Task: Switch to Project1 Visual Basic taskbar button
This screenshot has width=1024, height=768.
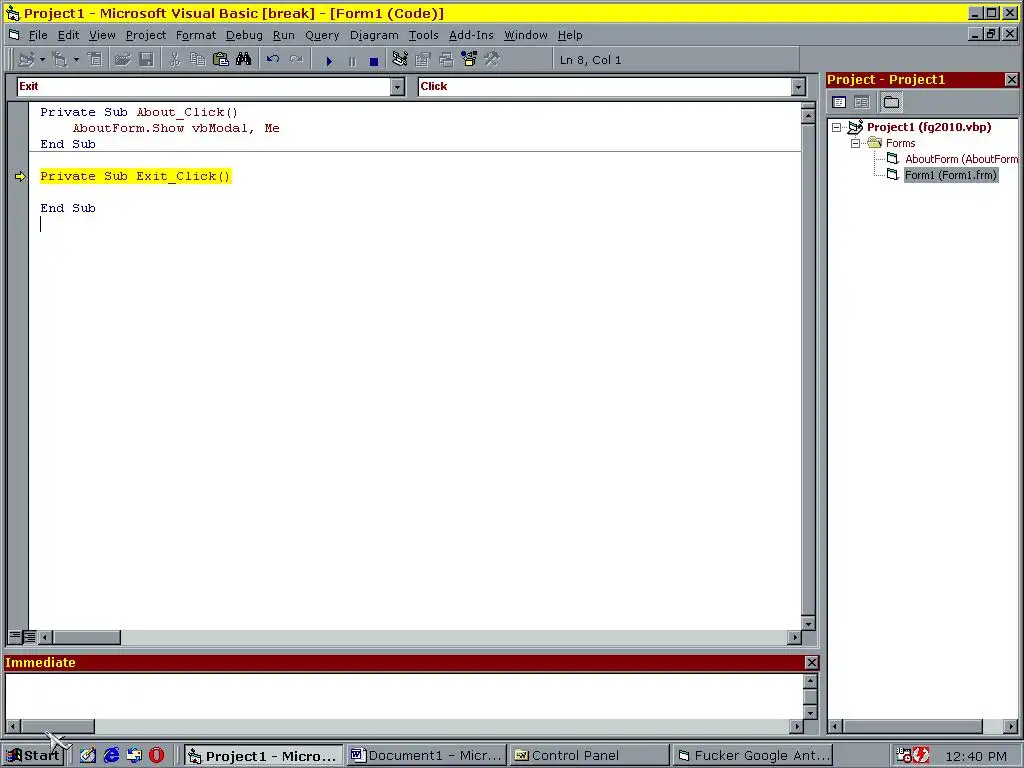Action: click(x=263, y=756)
